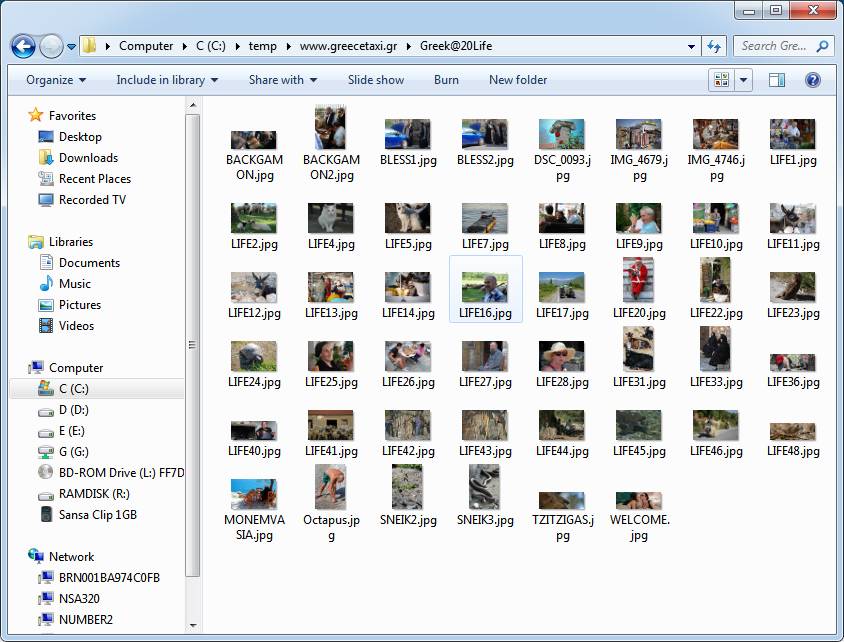Image resolution: width=844 pixels, height=642 pixels.
Task: Open BD-ROM Drive (L:)
Action: pyautogui.click(x=121, y=472)
